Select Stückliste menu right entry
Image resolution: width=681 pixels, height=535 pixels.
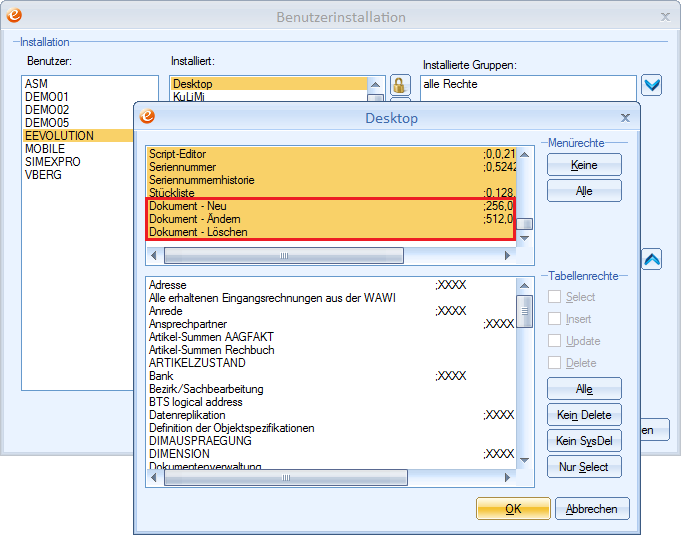(x=331, y=192)
